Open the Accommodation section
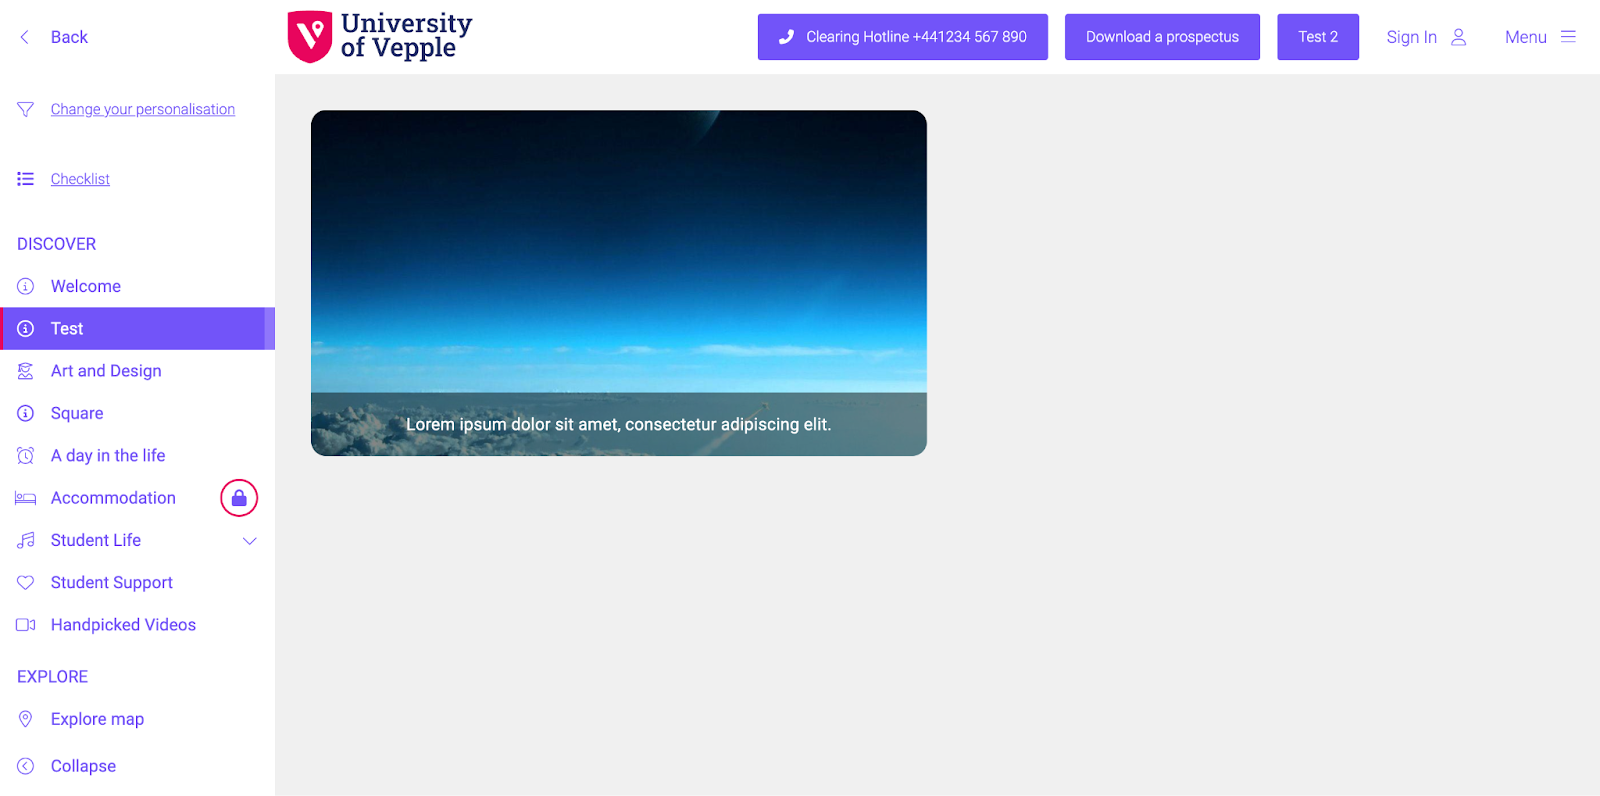1600x796 pixels. tap(113, 498)
